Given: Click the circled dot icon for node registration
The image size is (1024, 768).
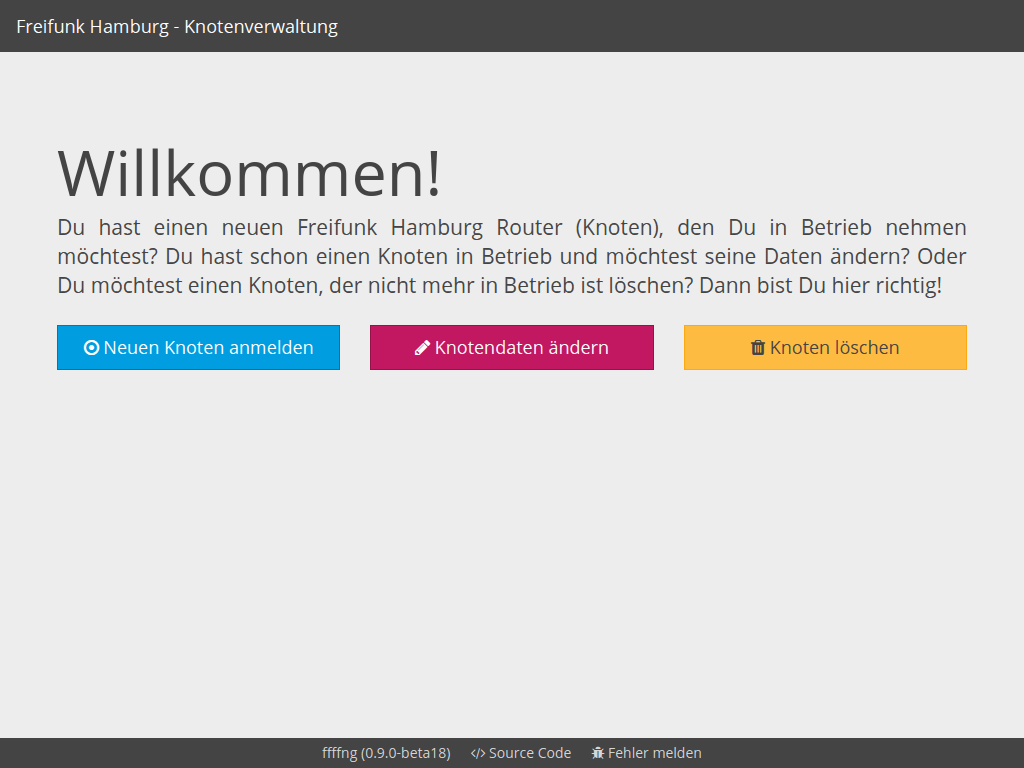Looking at the screenshot, I should coord(92,347).
